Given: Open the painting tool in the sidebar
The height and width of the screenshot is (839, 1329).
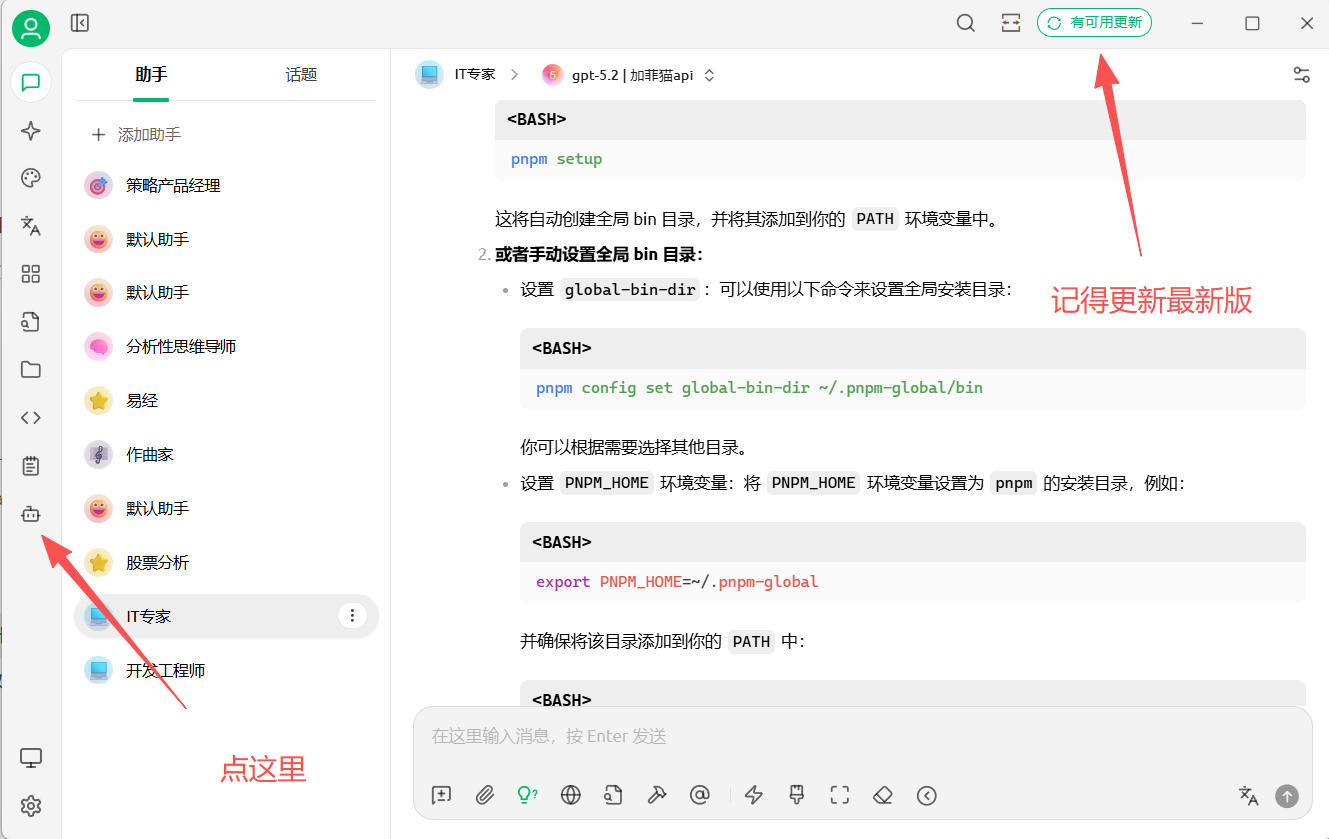Looking at the screenshot, I should [30, 178].
